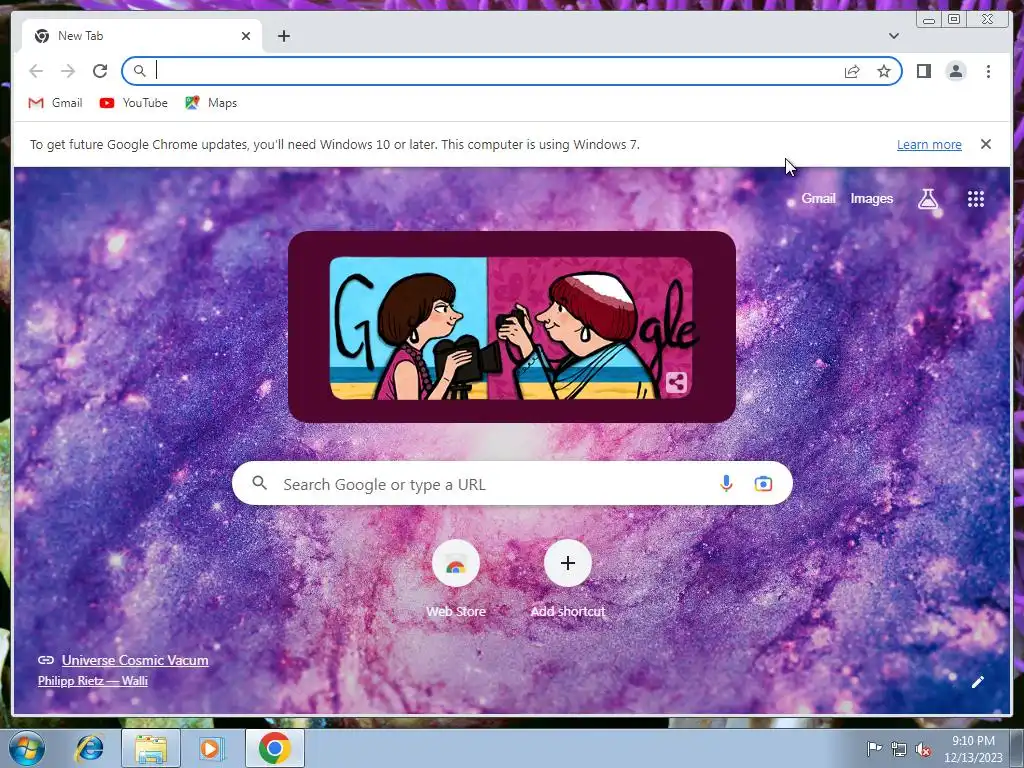Click the Google Doodle image
This screenshot has width=1024, height=768.
coord(511,328)
